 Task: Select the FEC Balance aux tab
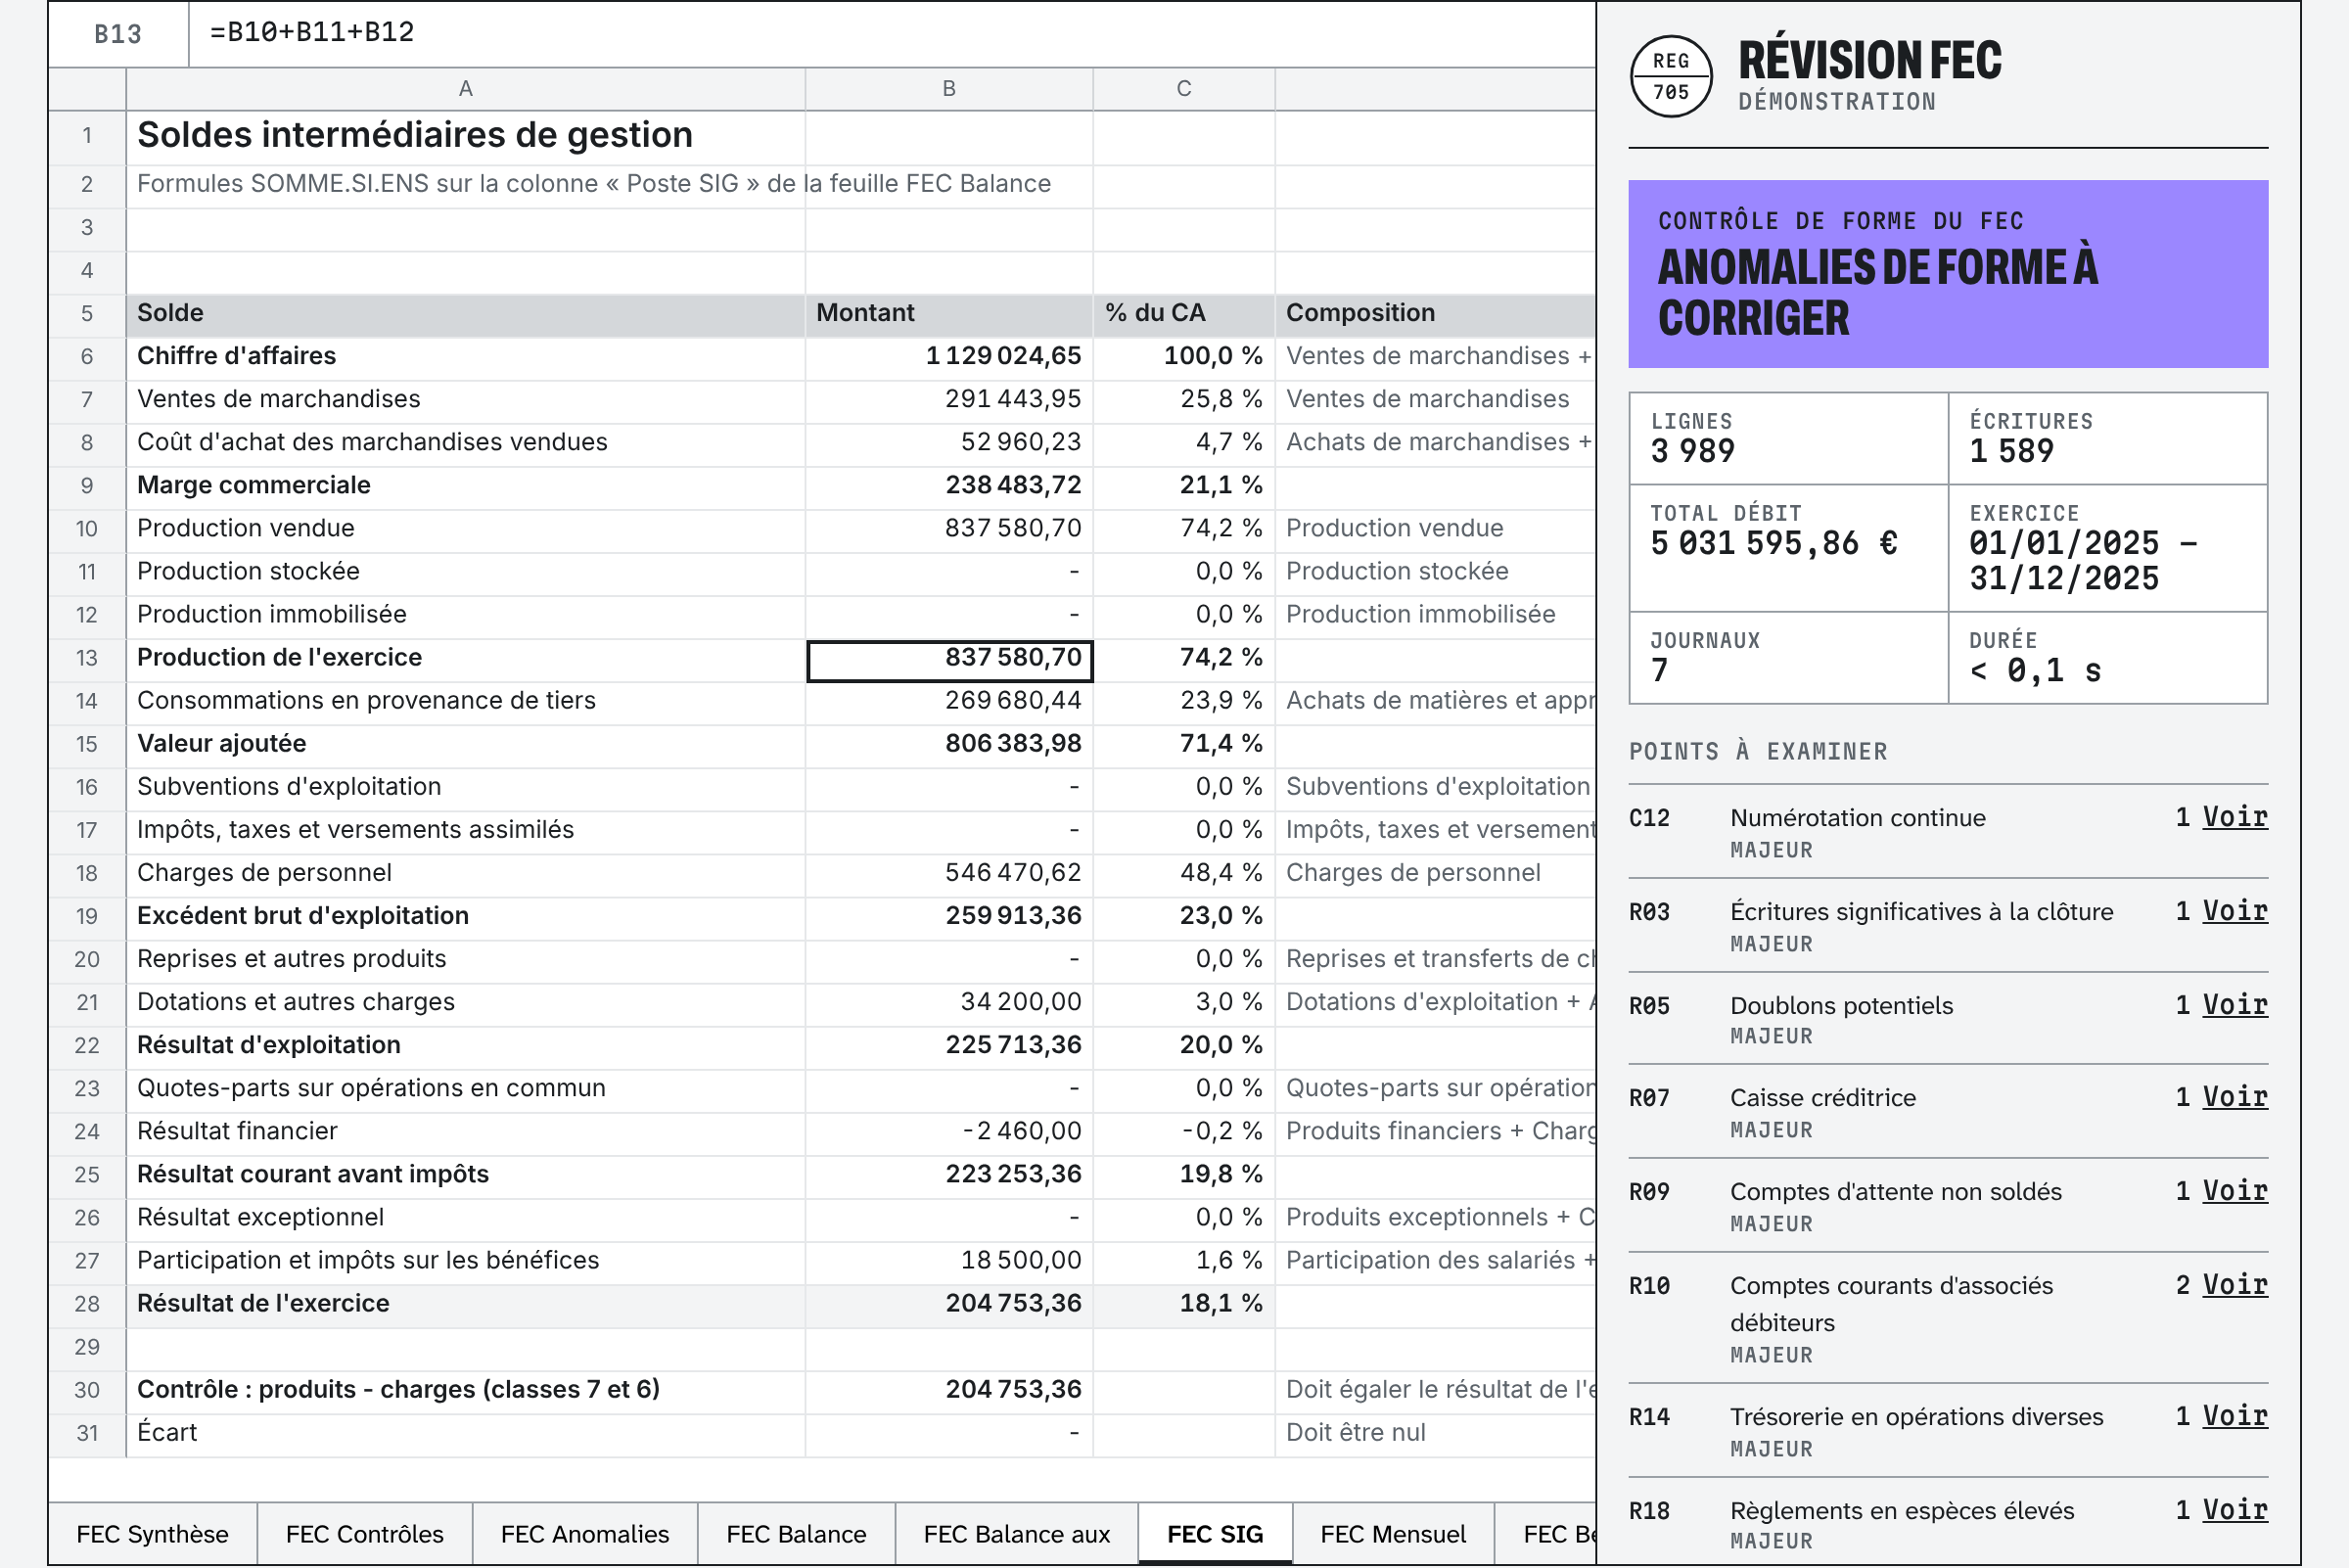pos(1016,1534)
